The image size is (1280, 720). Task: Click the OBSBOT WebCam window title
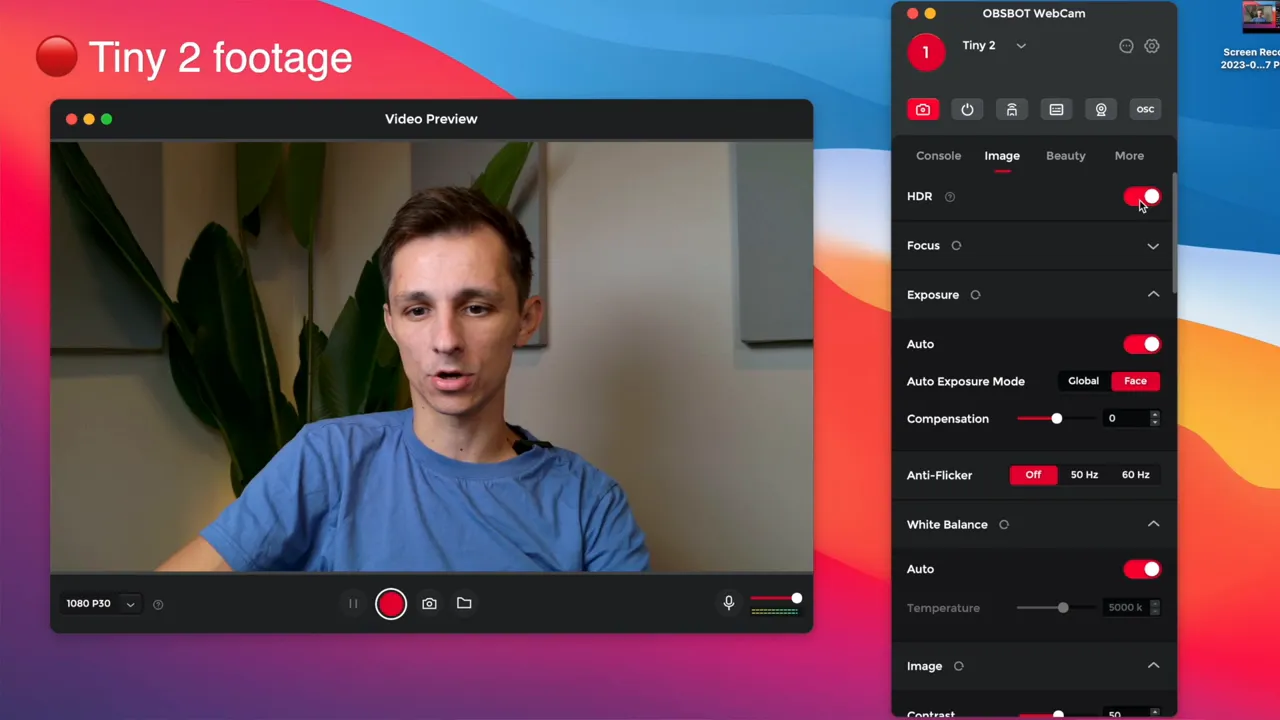(1034, 14)
